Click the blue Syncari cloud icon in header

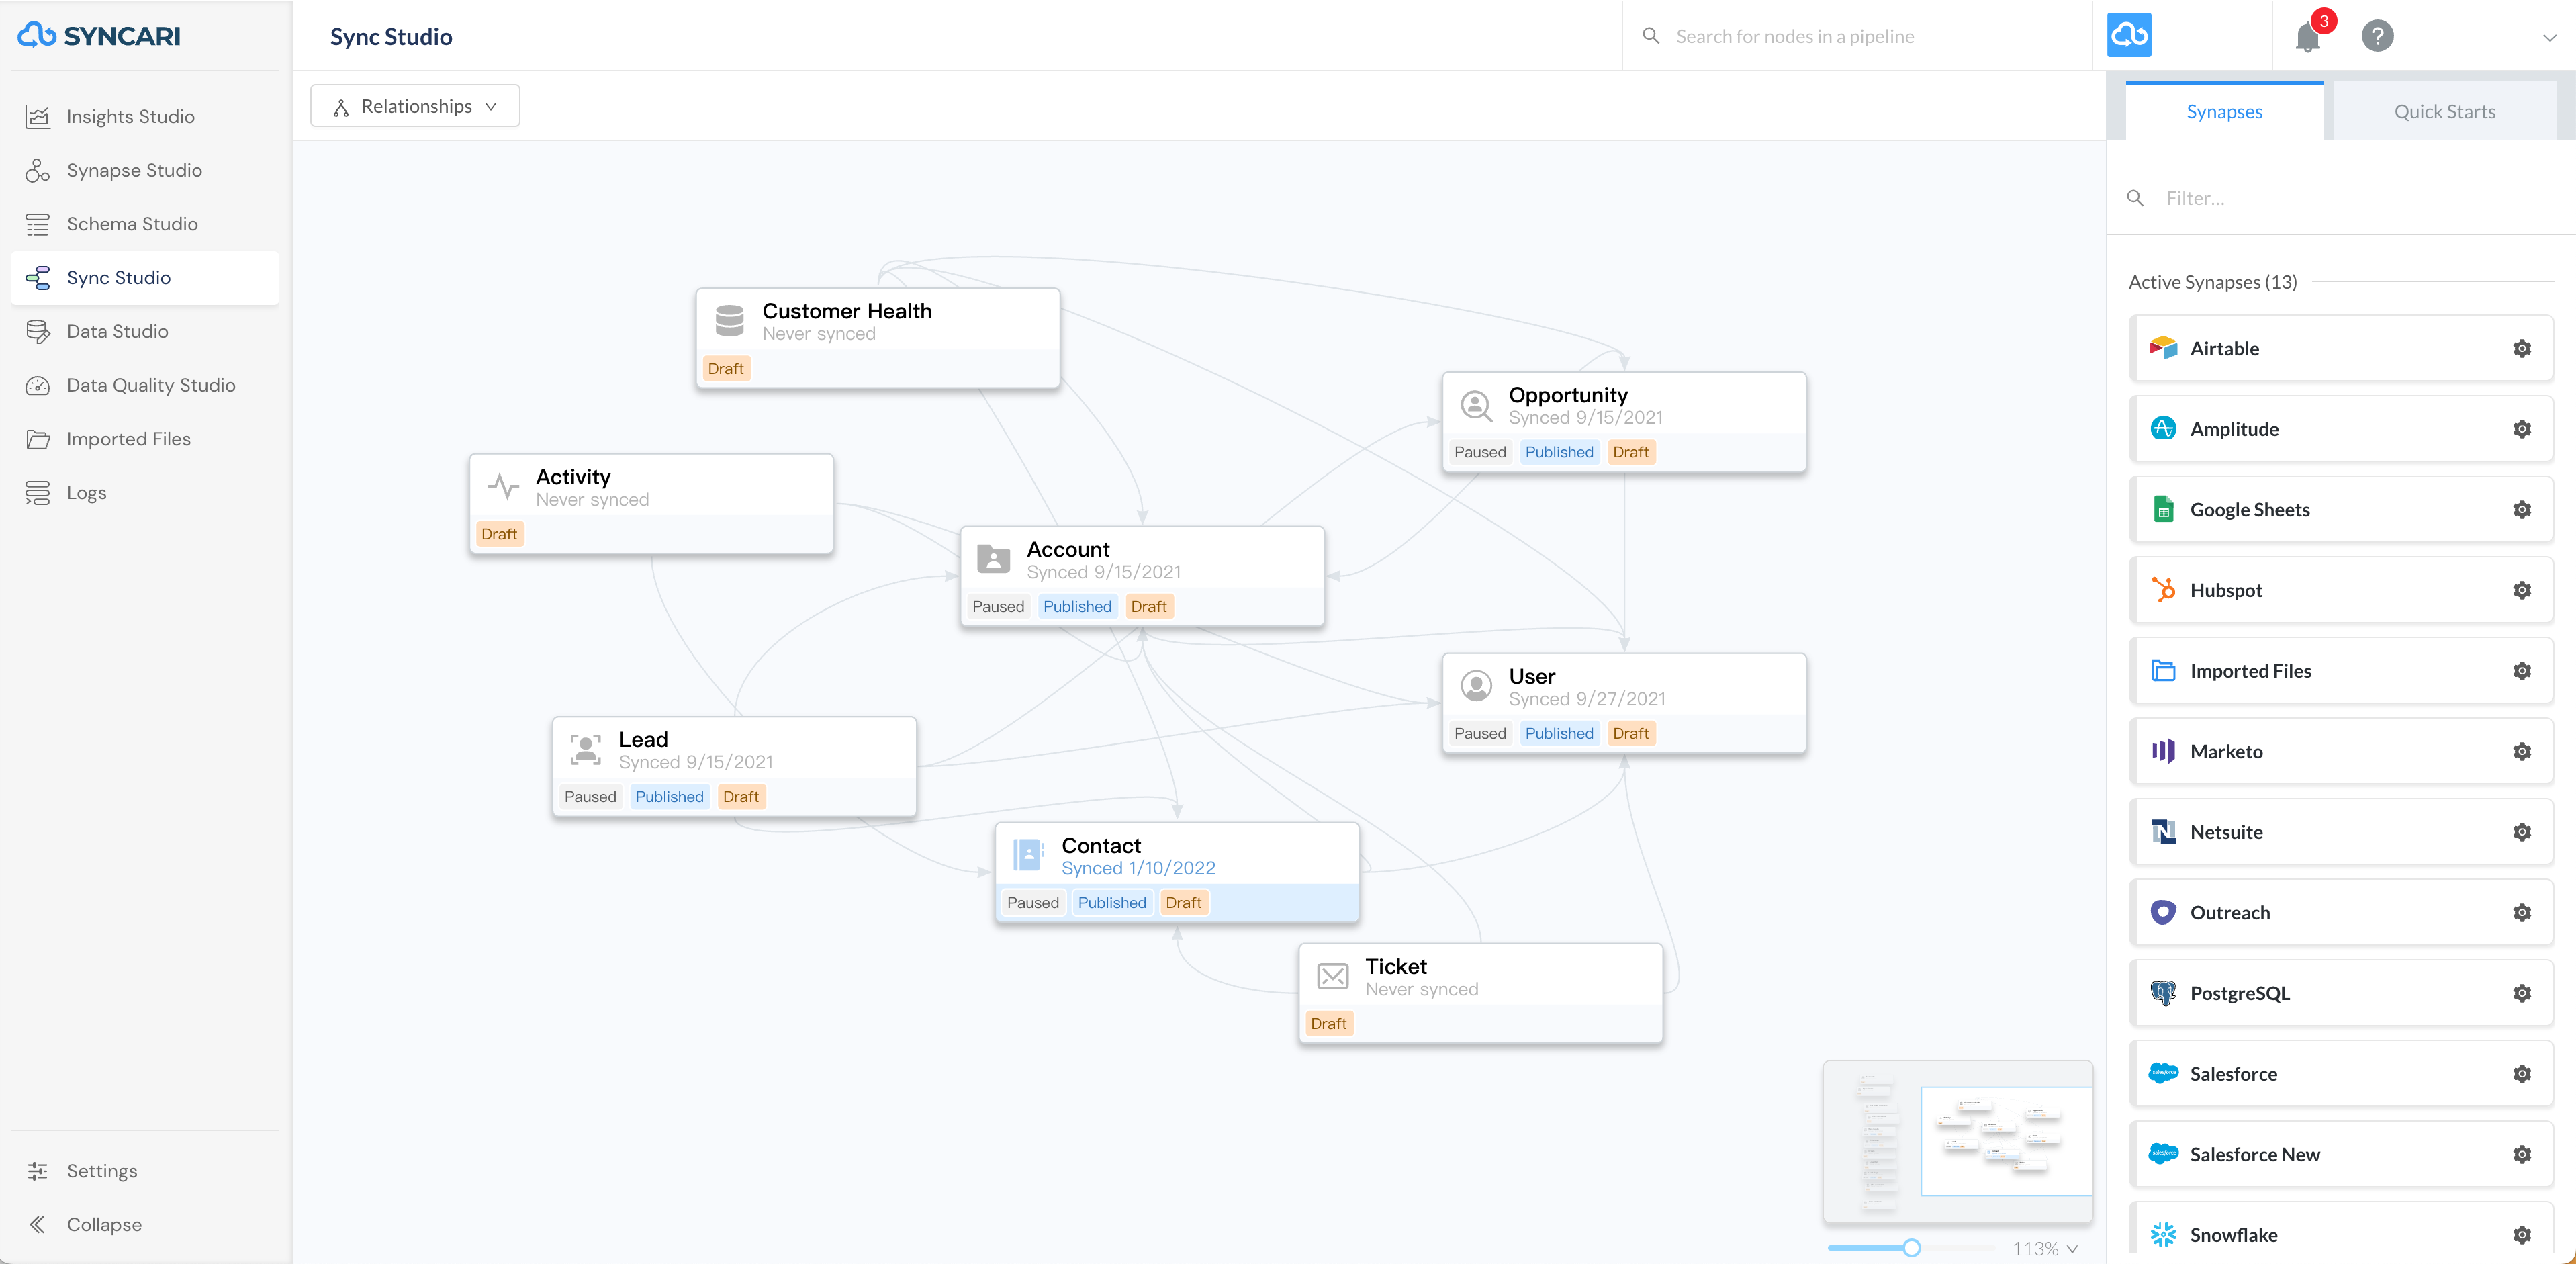pyautogui.click(x=2129, y=36)
